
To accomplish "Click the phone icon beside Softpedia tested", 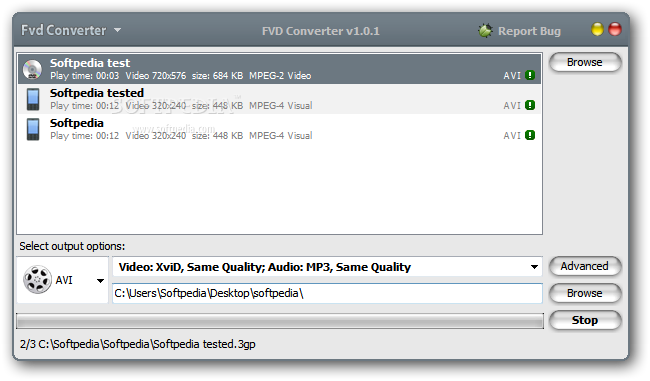I will [33, 99].
